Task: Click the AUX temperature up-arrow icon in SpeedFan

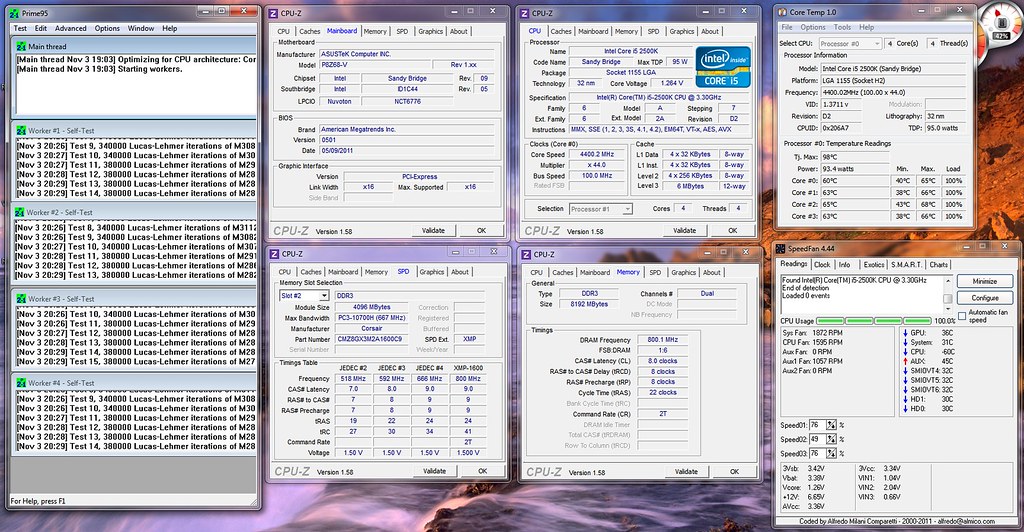Action: [x=905, y=361]
